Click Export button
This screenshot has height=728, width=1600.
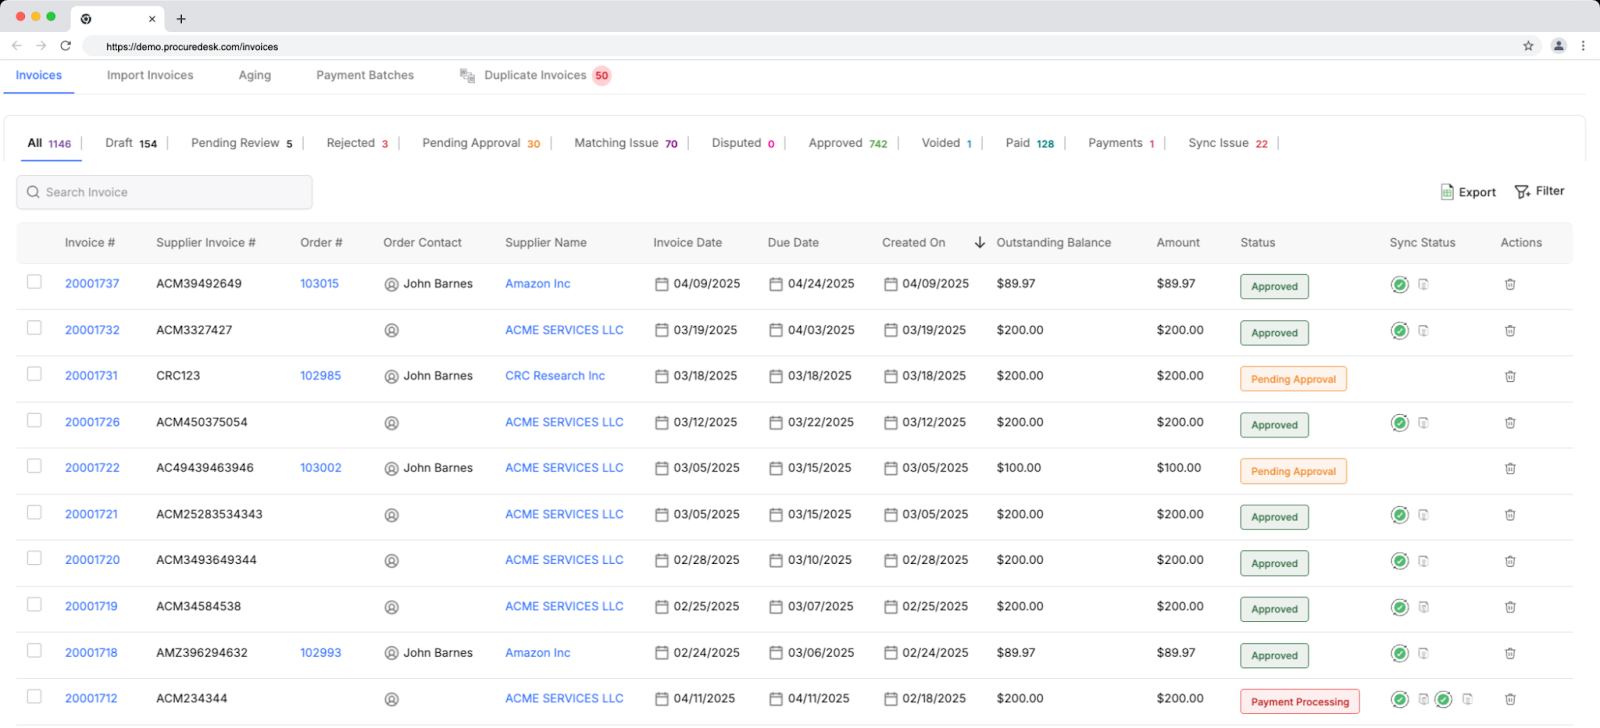[1468, 192]
